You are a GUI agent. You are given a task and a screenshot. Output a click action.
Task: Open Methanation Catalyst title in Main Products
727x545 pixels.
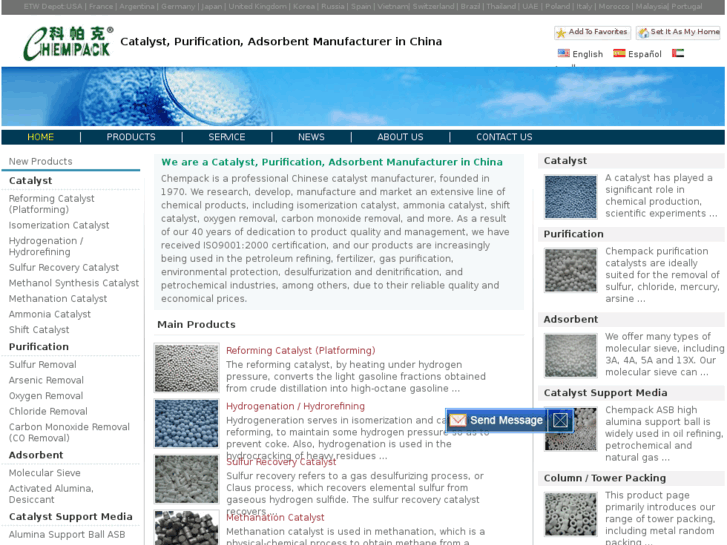point(275,517)
